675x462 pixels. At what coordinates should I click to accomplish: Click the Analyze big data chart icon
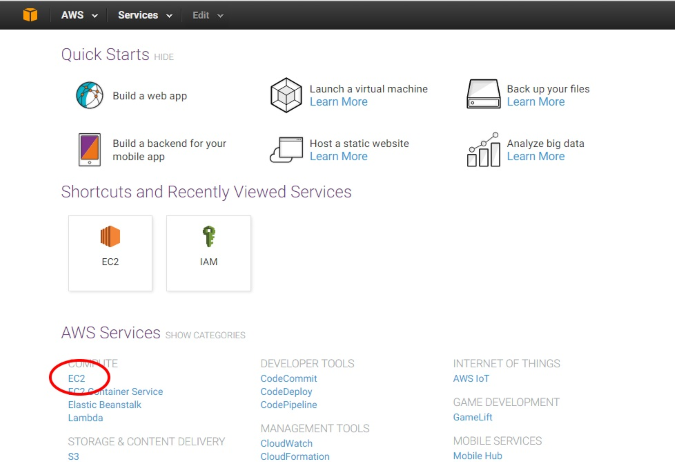tap(483, 149)
